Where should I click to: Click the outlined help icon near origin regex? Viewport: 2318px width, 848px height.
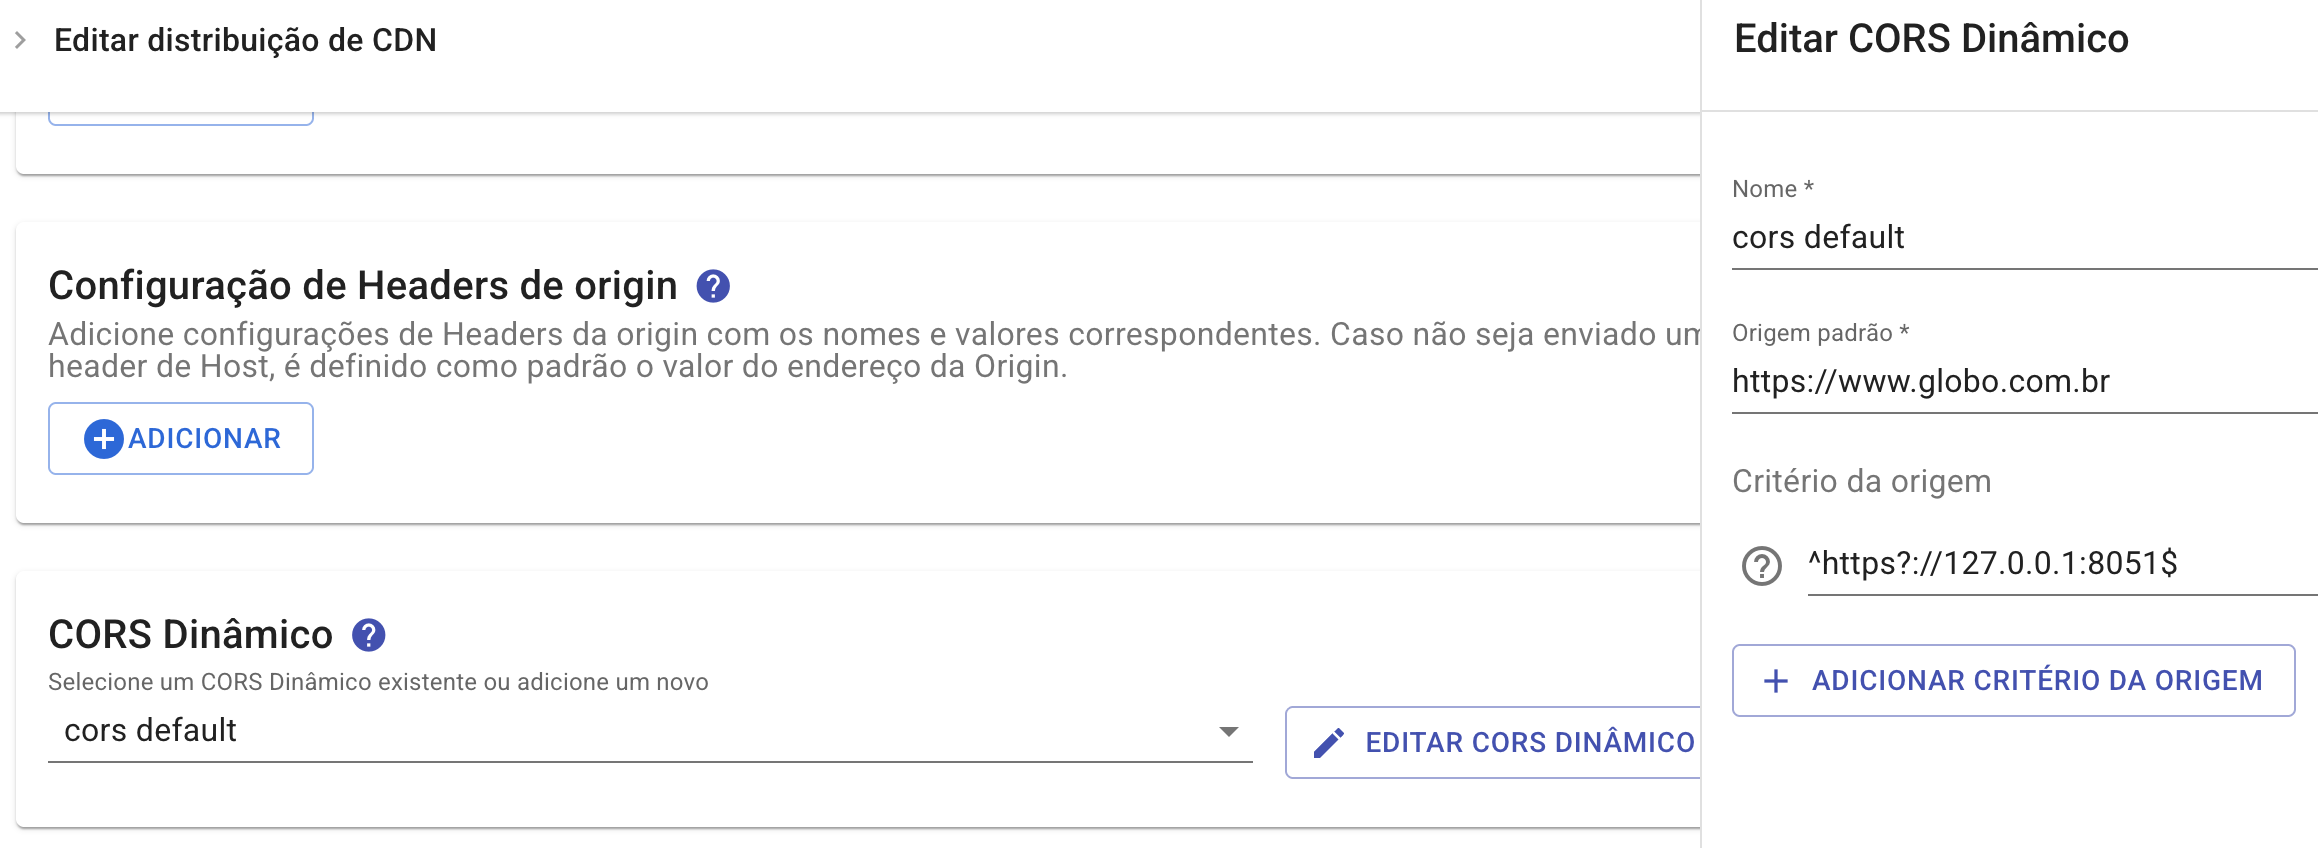pyautogui.click(x=1762, y=566)
